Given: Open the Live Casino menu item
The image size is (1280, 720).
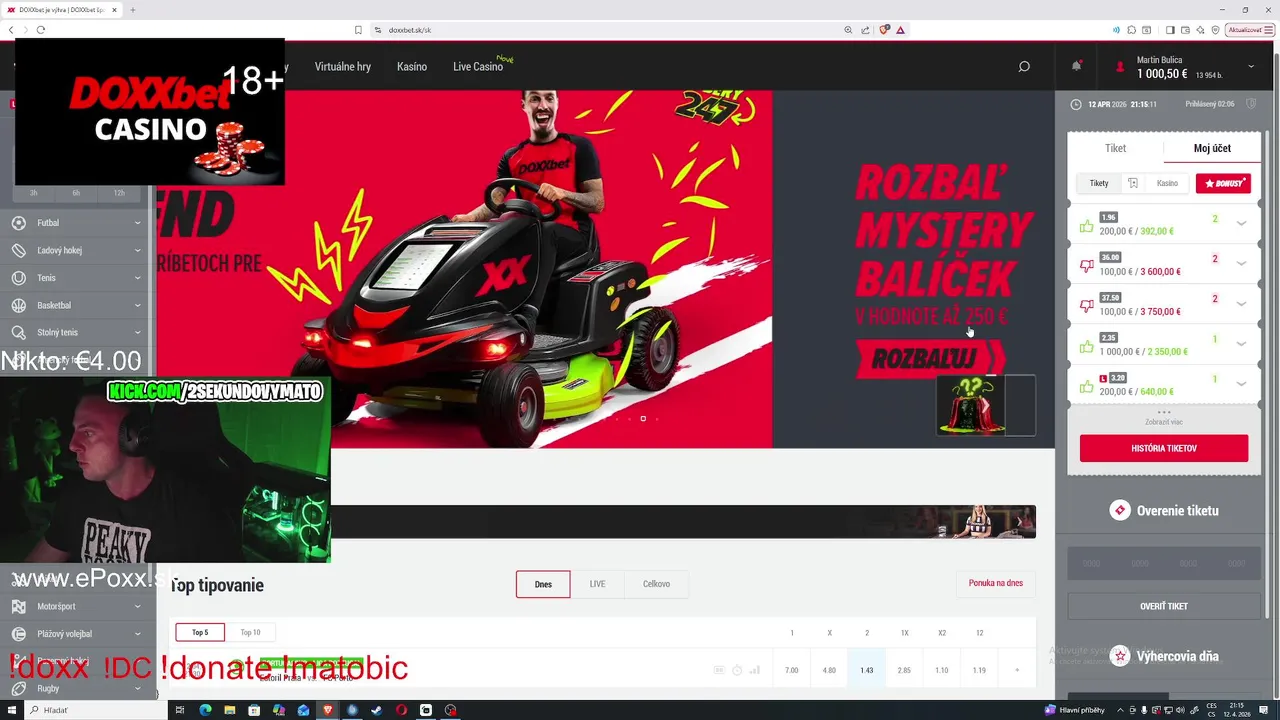Looking at the screenshot, I should 478,67.
